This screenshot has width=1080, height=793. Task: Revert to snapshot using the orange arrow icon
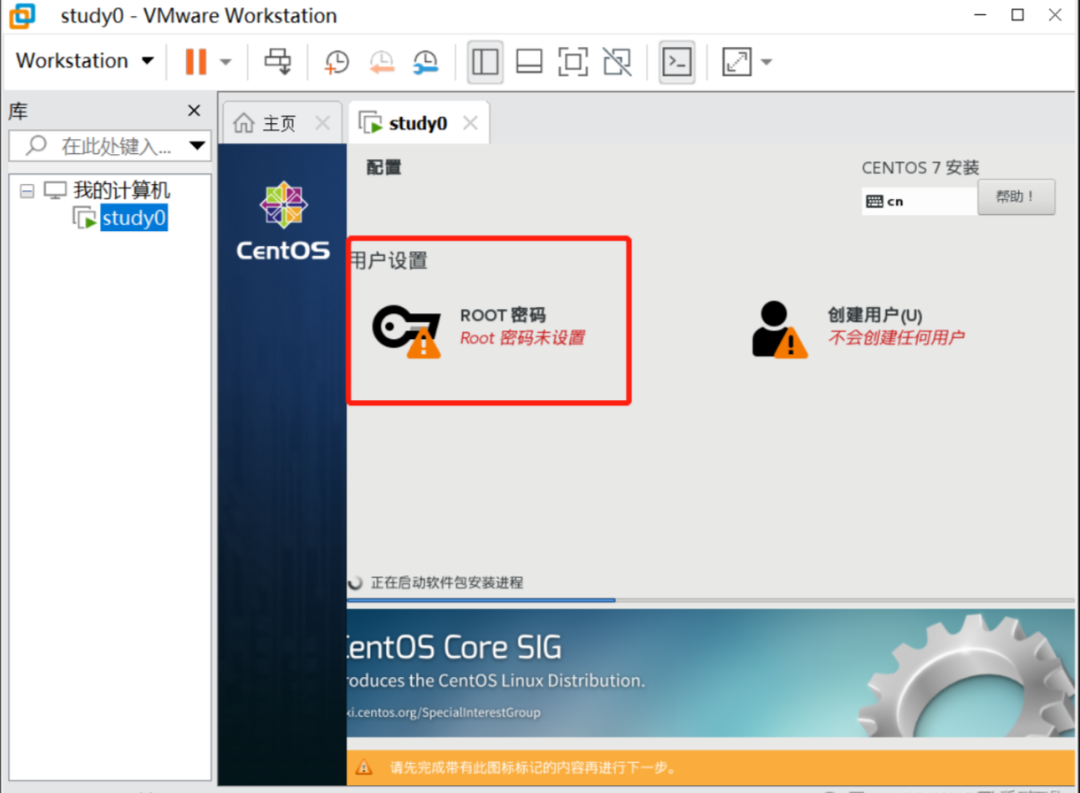click(381, 62)
